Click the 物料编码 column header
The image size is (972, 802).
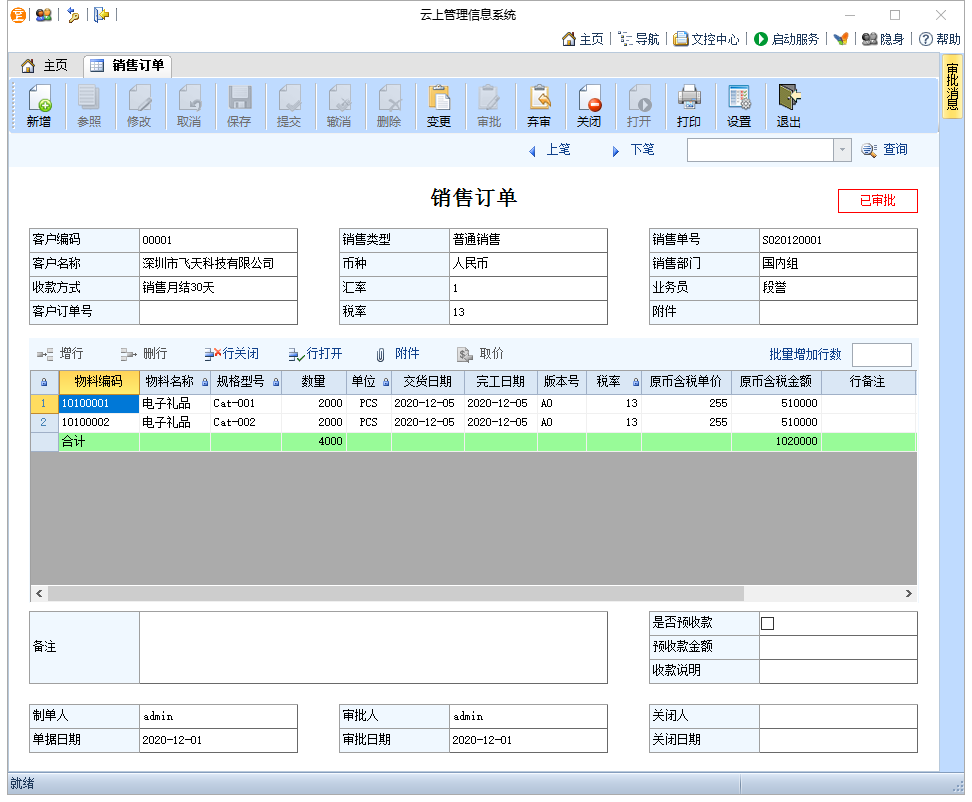click(x=99, y=382)
